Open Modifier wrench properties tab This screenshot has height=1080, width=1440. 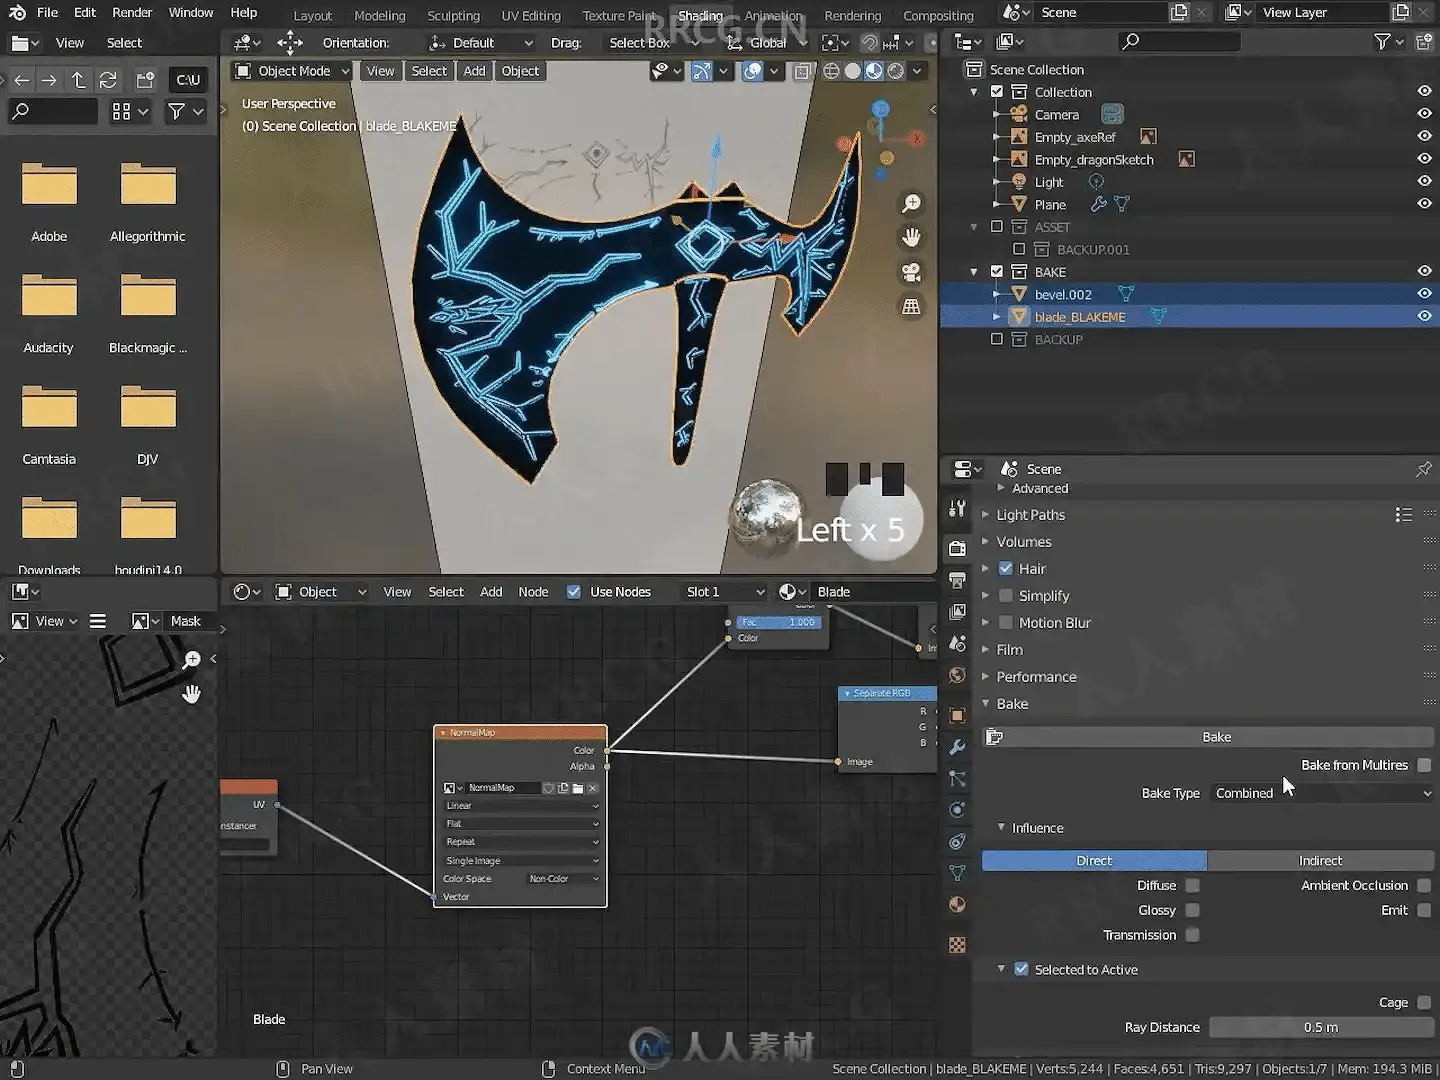[x=957, y=747]
